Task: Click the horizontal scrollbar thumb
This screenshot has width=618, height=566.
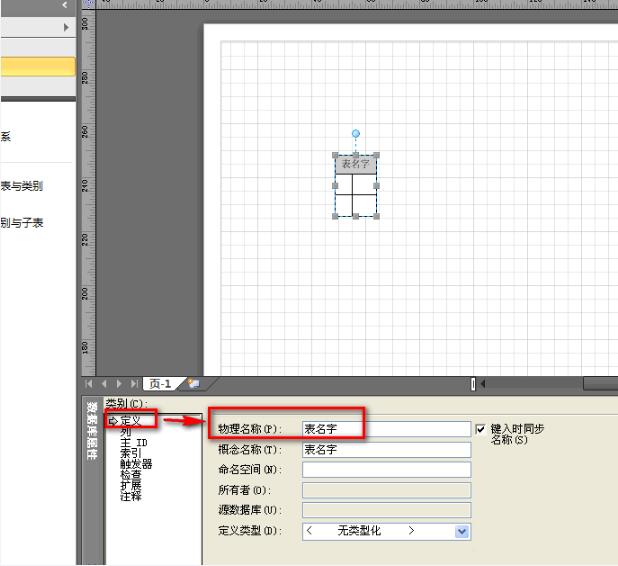Action: [x=600, y=384]
